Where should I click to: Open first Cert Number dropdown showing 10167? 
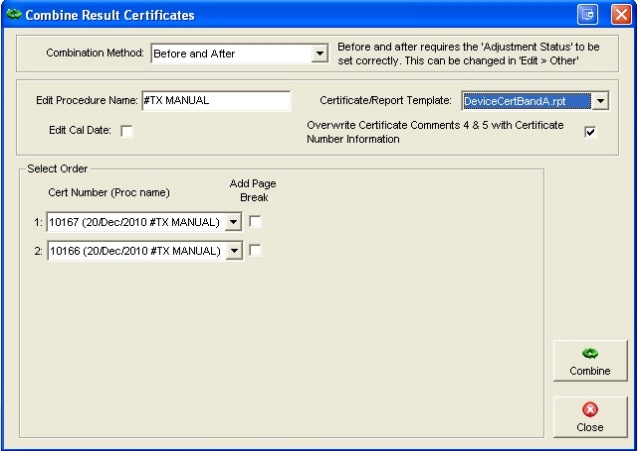[x=234, y=222]
